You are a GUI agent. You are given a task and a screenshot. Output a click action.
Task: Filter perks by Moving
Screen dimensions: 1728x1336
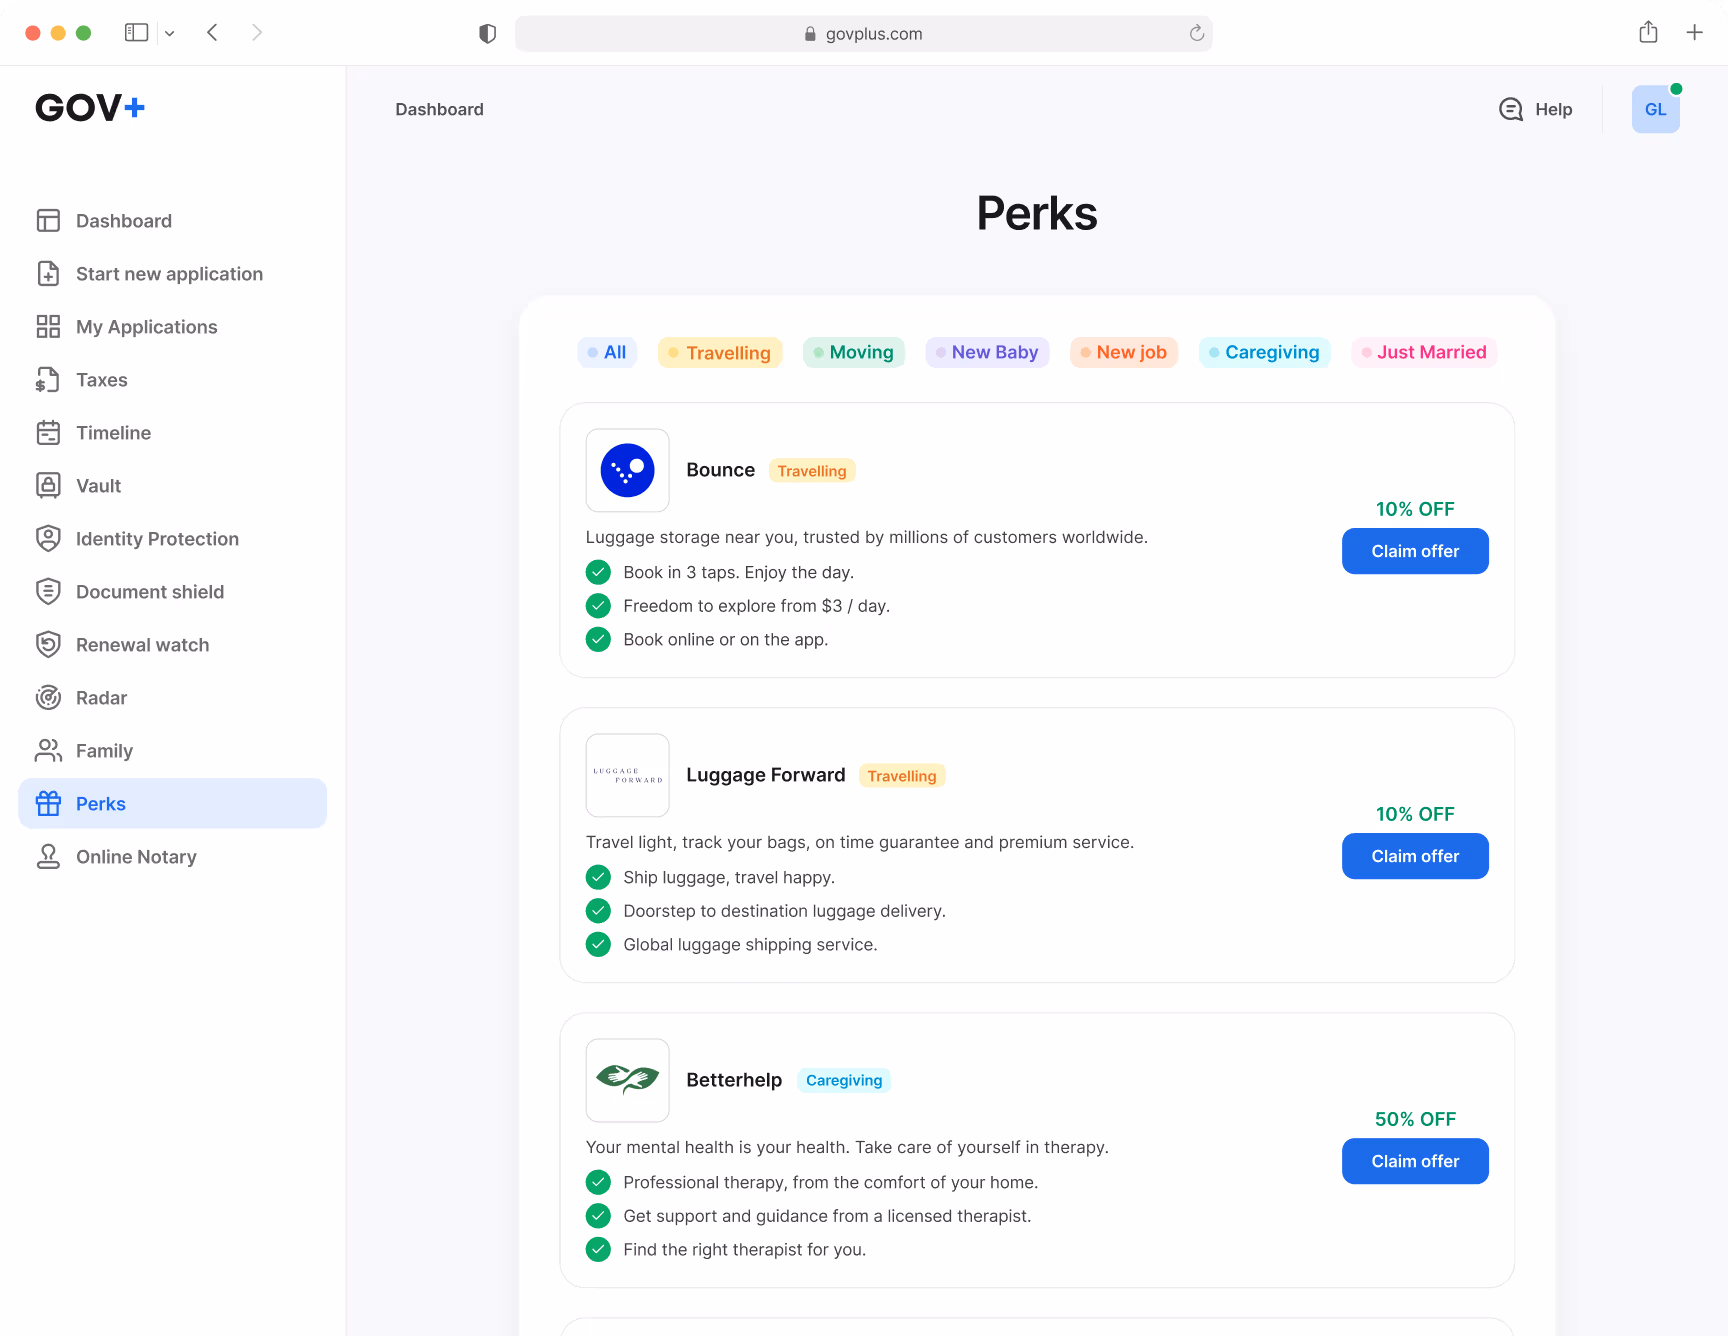pos(854,352)
